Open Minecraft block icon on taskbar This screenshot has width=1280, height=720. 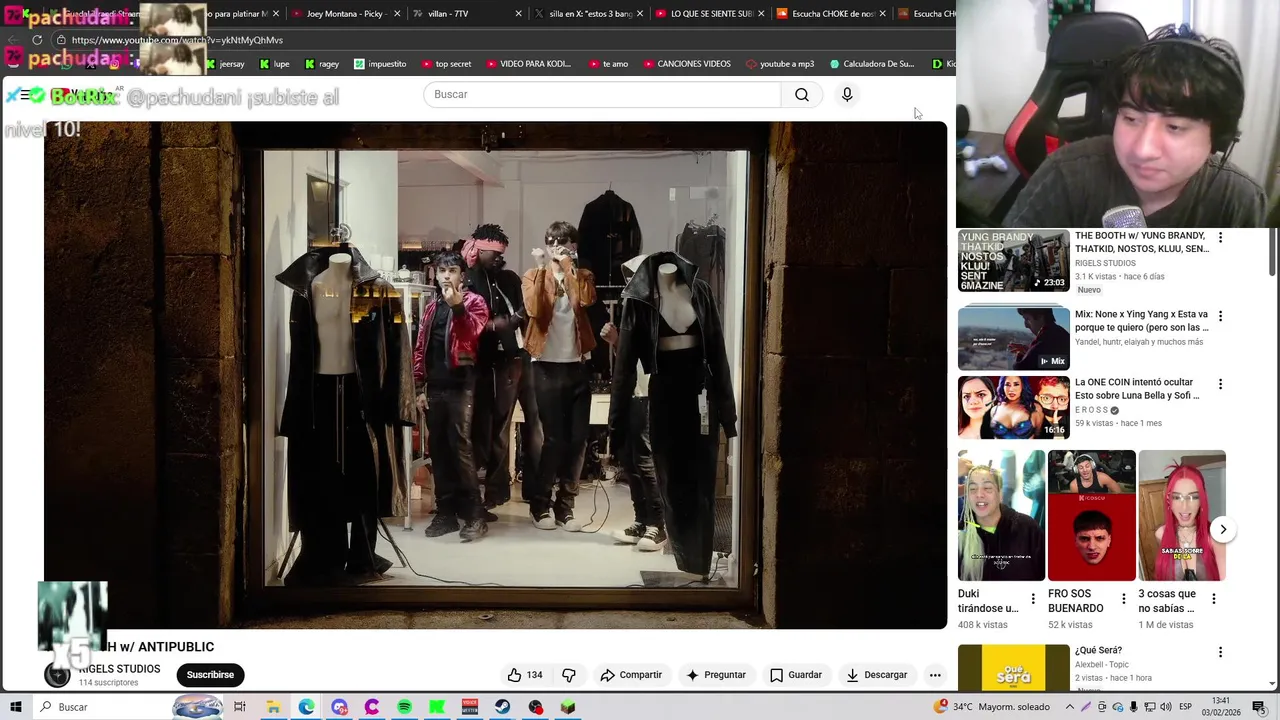pos(568,707)
